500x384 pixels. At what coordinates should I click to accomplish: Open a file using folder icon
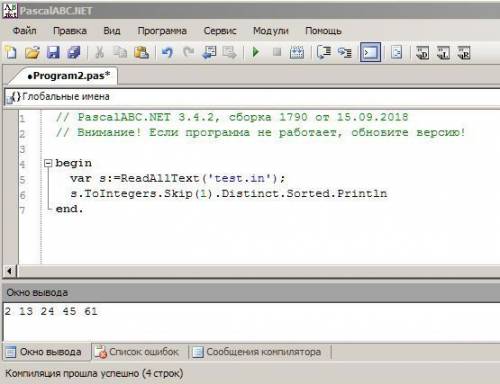(x=32, y=53)
